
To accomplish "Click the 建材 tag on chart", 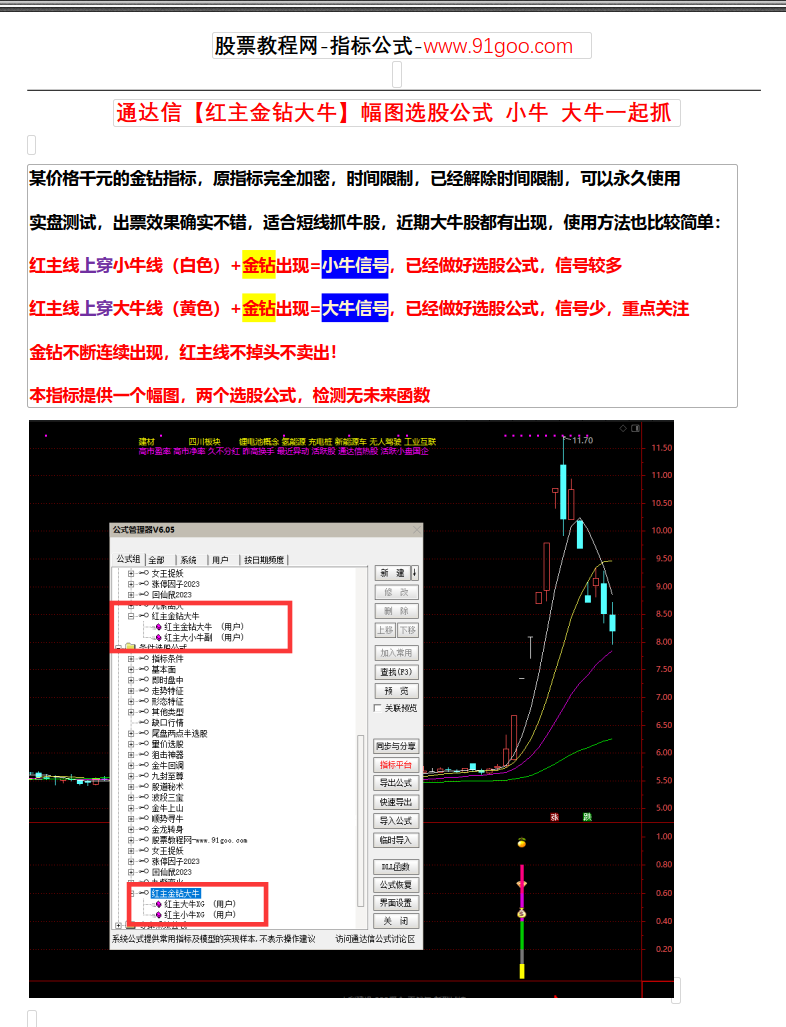I will (x=147, y=441).
